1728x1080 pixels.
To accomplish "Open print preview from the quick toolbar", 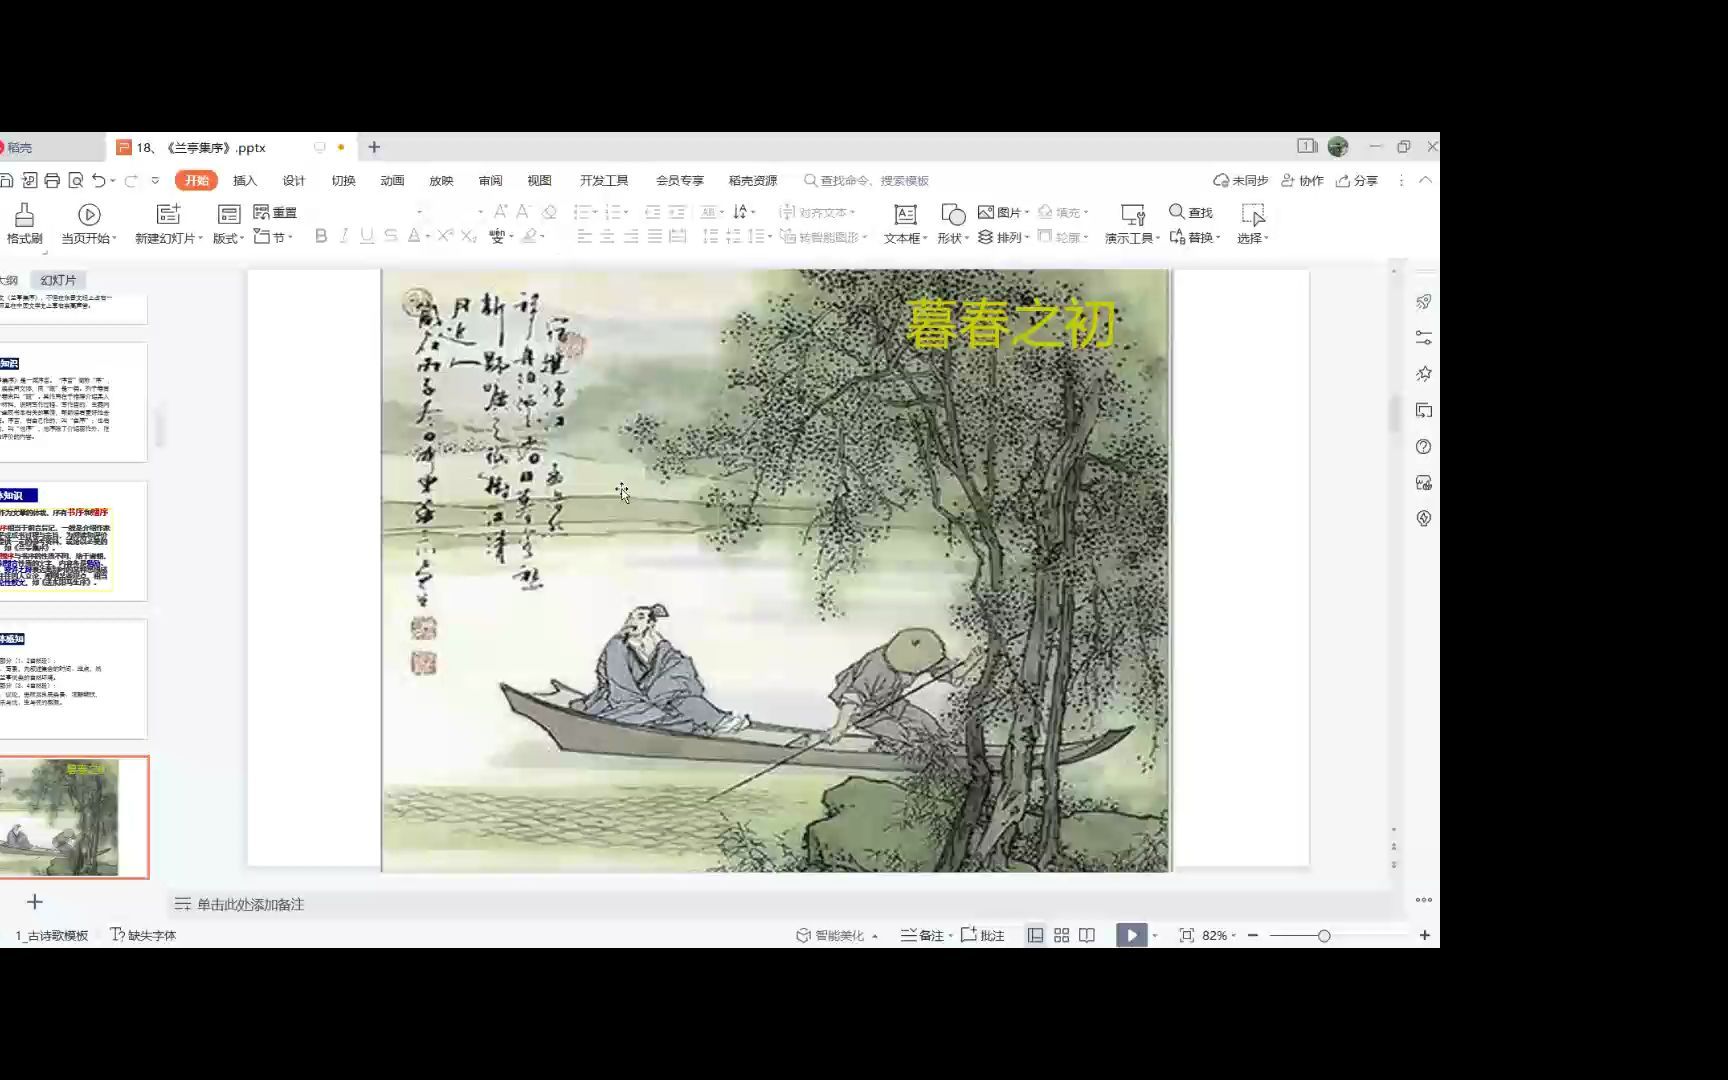I will [x=75, y=180].
